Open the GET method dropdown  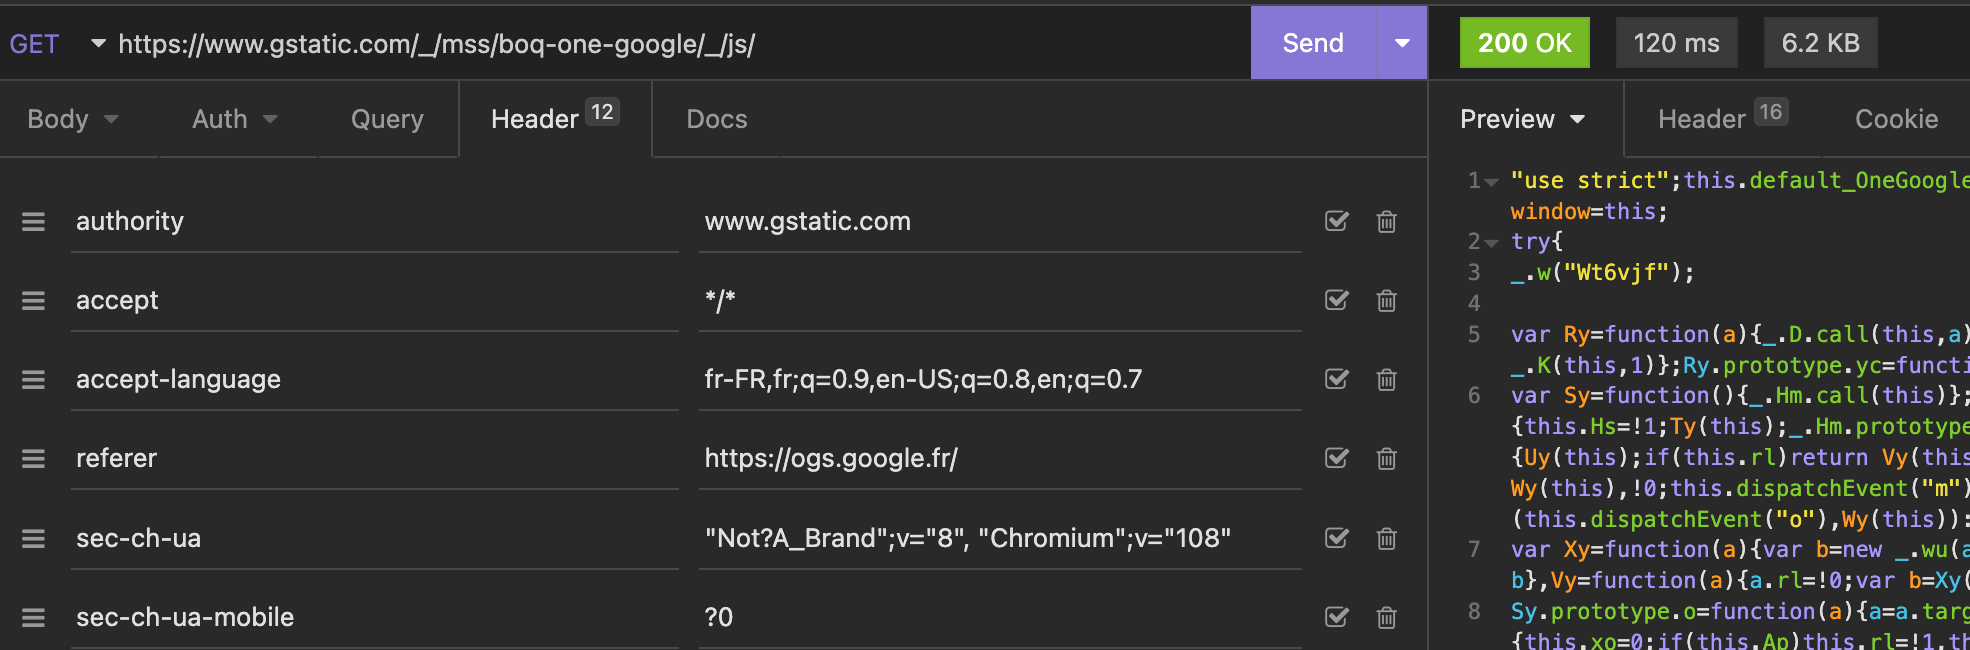pyautogui.click(x=97, y=44)
